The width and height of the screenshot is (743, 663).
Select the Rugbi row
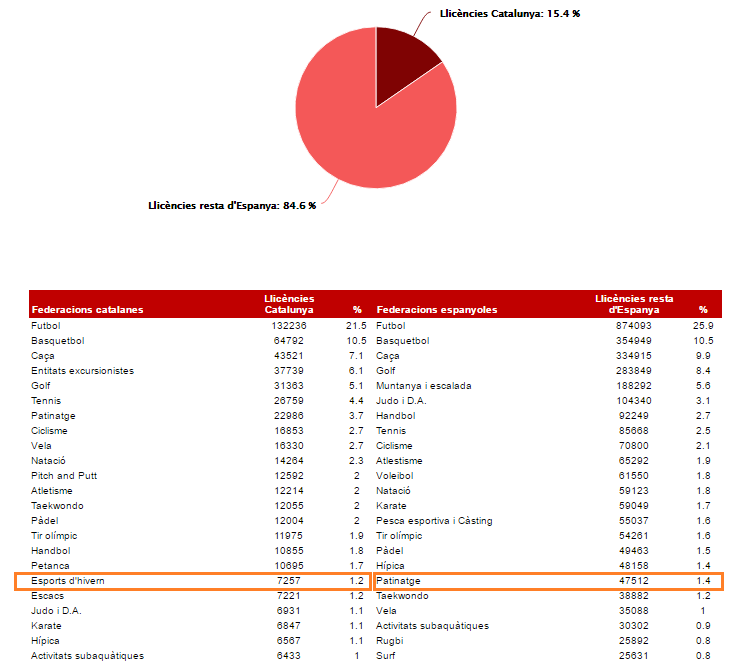tap(391, 641)
